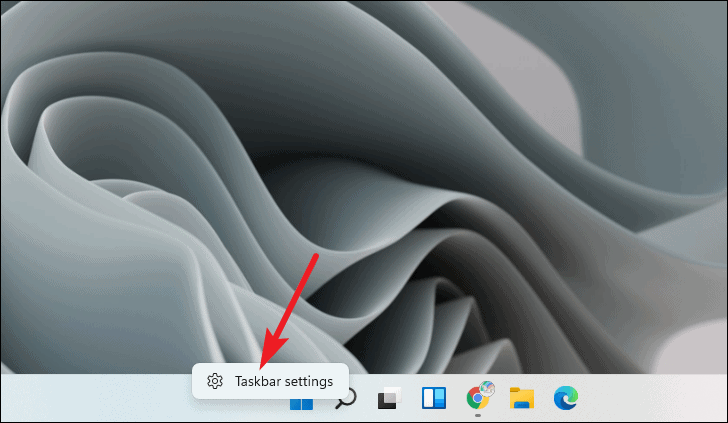Open Taskbar settings from context menu
This screenshot has width=728, height=423.
click(x=270, y=381)
